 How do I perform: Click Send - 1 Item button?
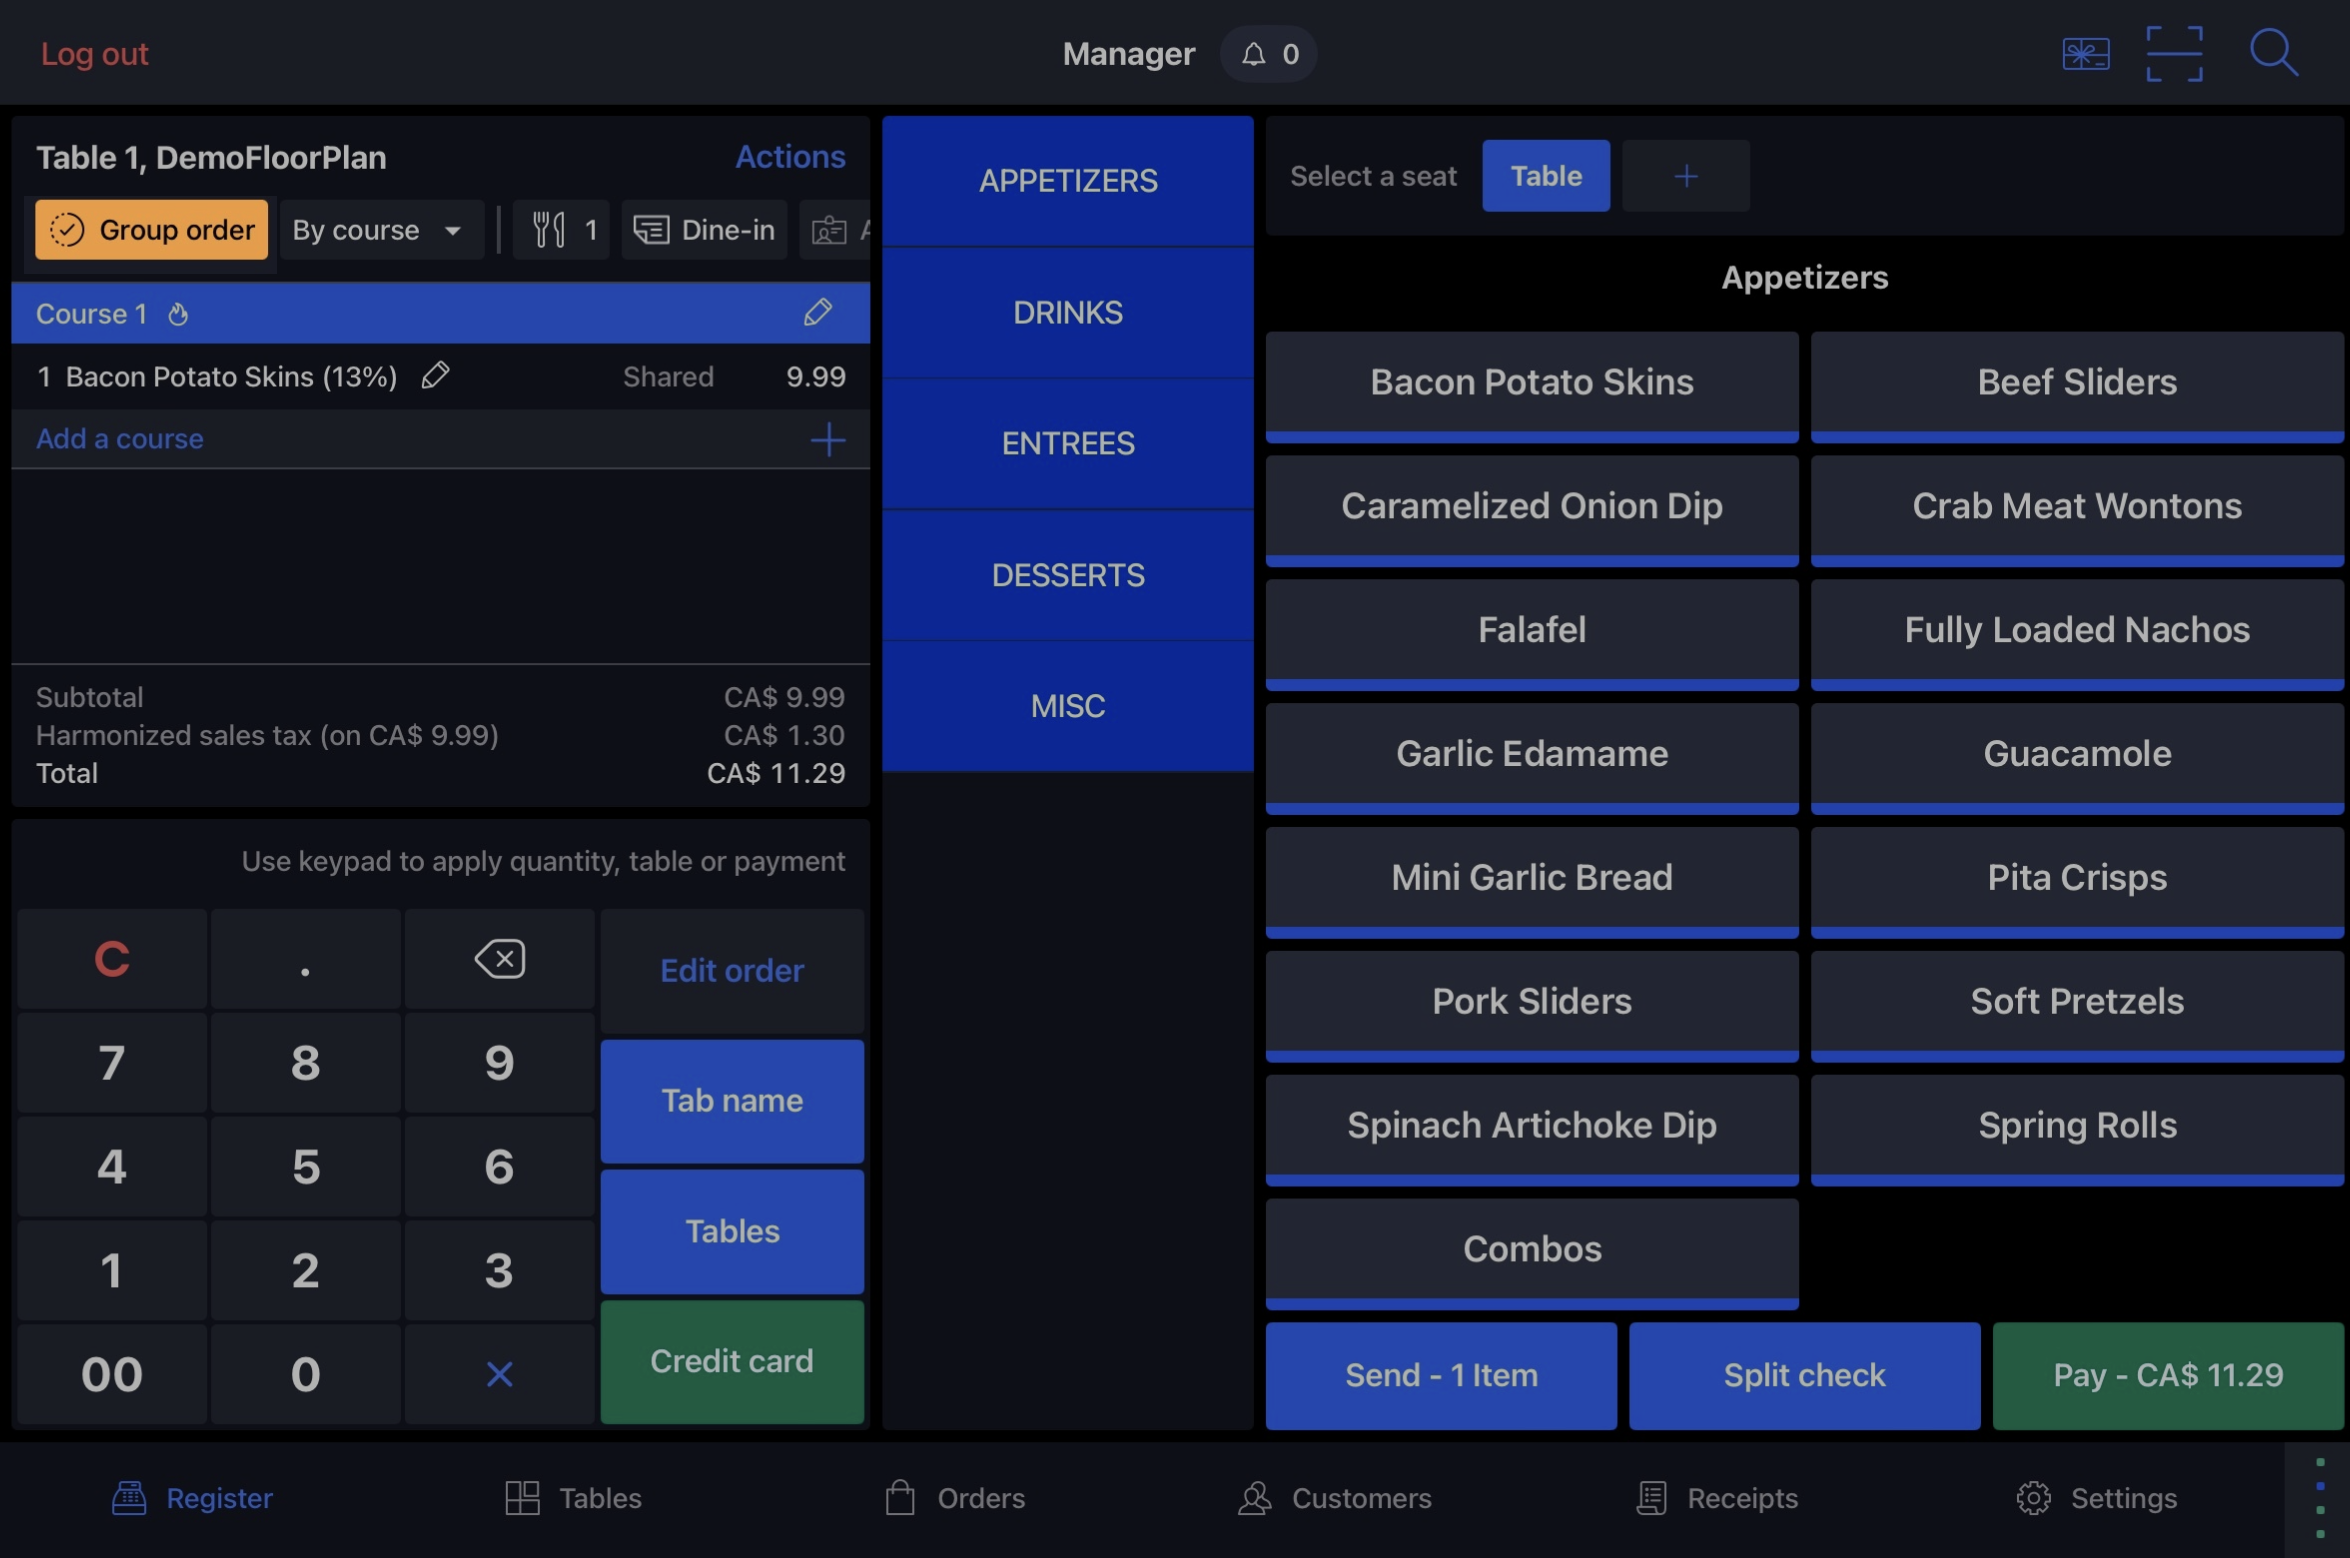click(1440, 1375)
